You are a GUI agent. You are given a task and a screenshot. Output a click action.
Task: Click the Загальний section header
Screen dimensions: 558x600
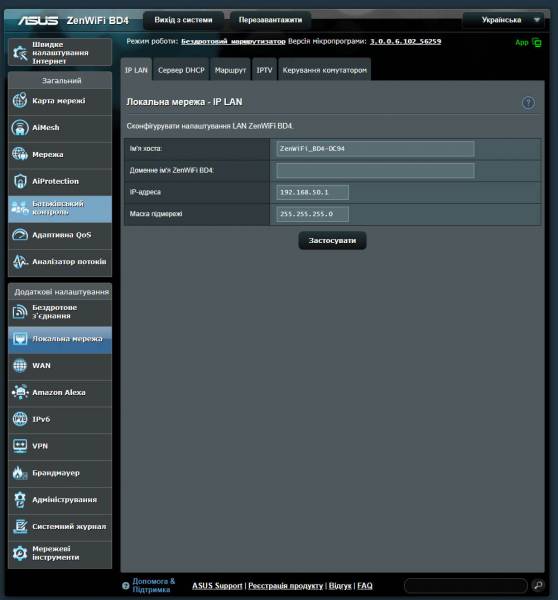tap(61, 81)
